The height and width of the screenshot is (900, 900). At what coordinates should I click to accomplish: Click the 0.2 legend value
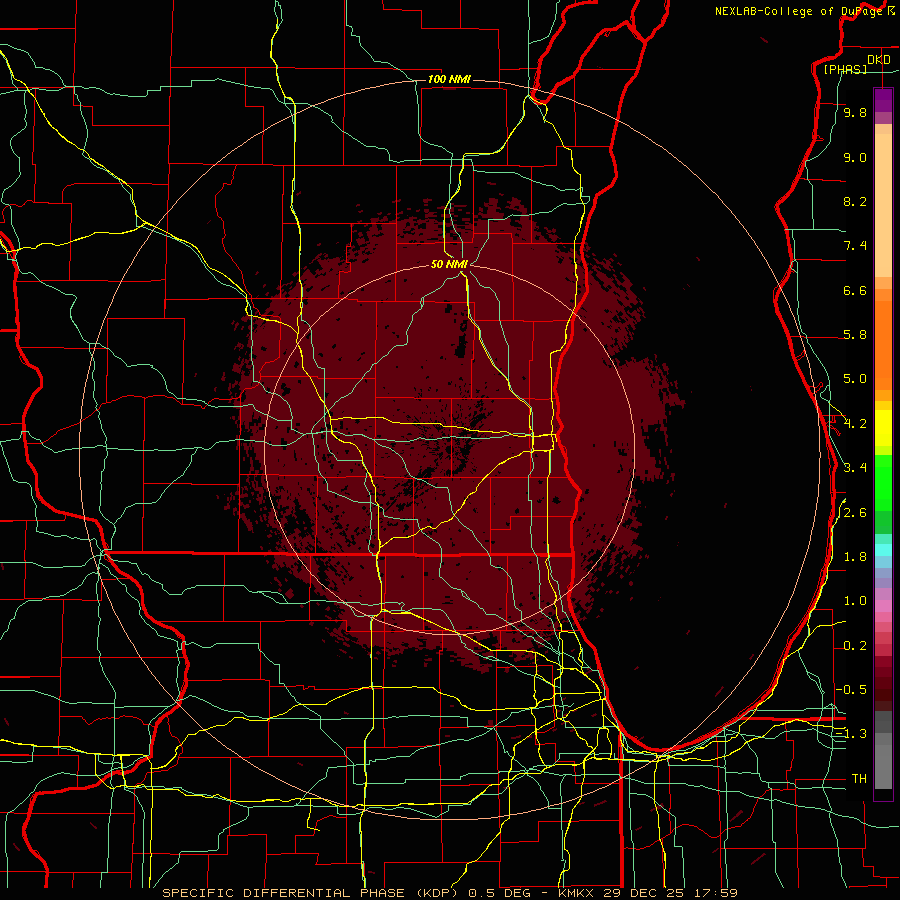tap(855, 646)
